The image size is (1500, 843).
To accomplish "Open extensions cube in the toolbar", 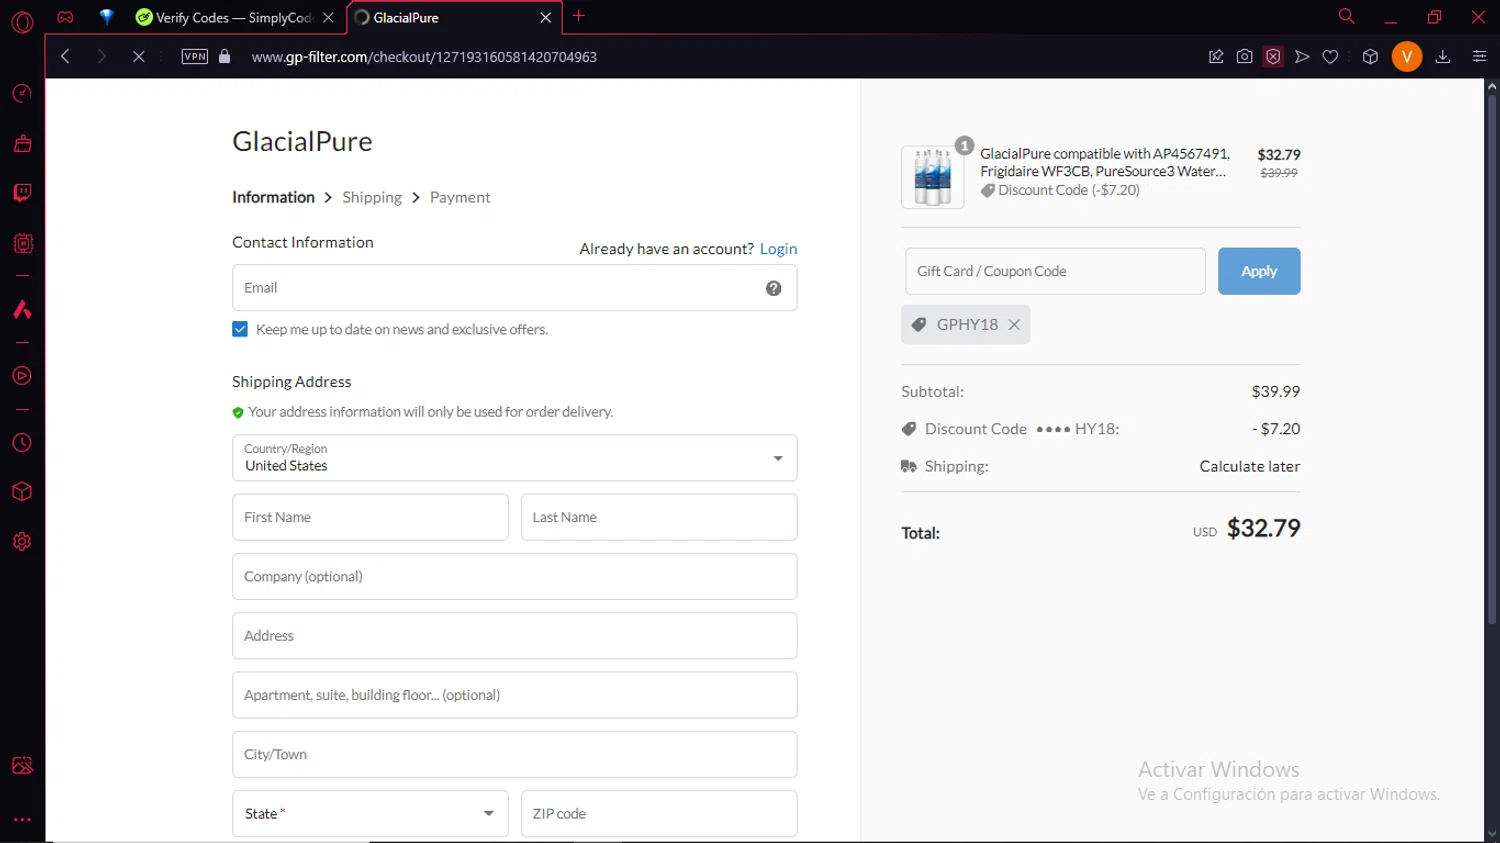I will 1370,56.
